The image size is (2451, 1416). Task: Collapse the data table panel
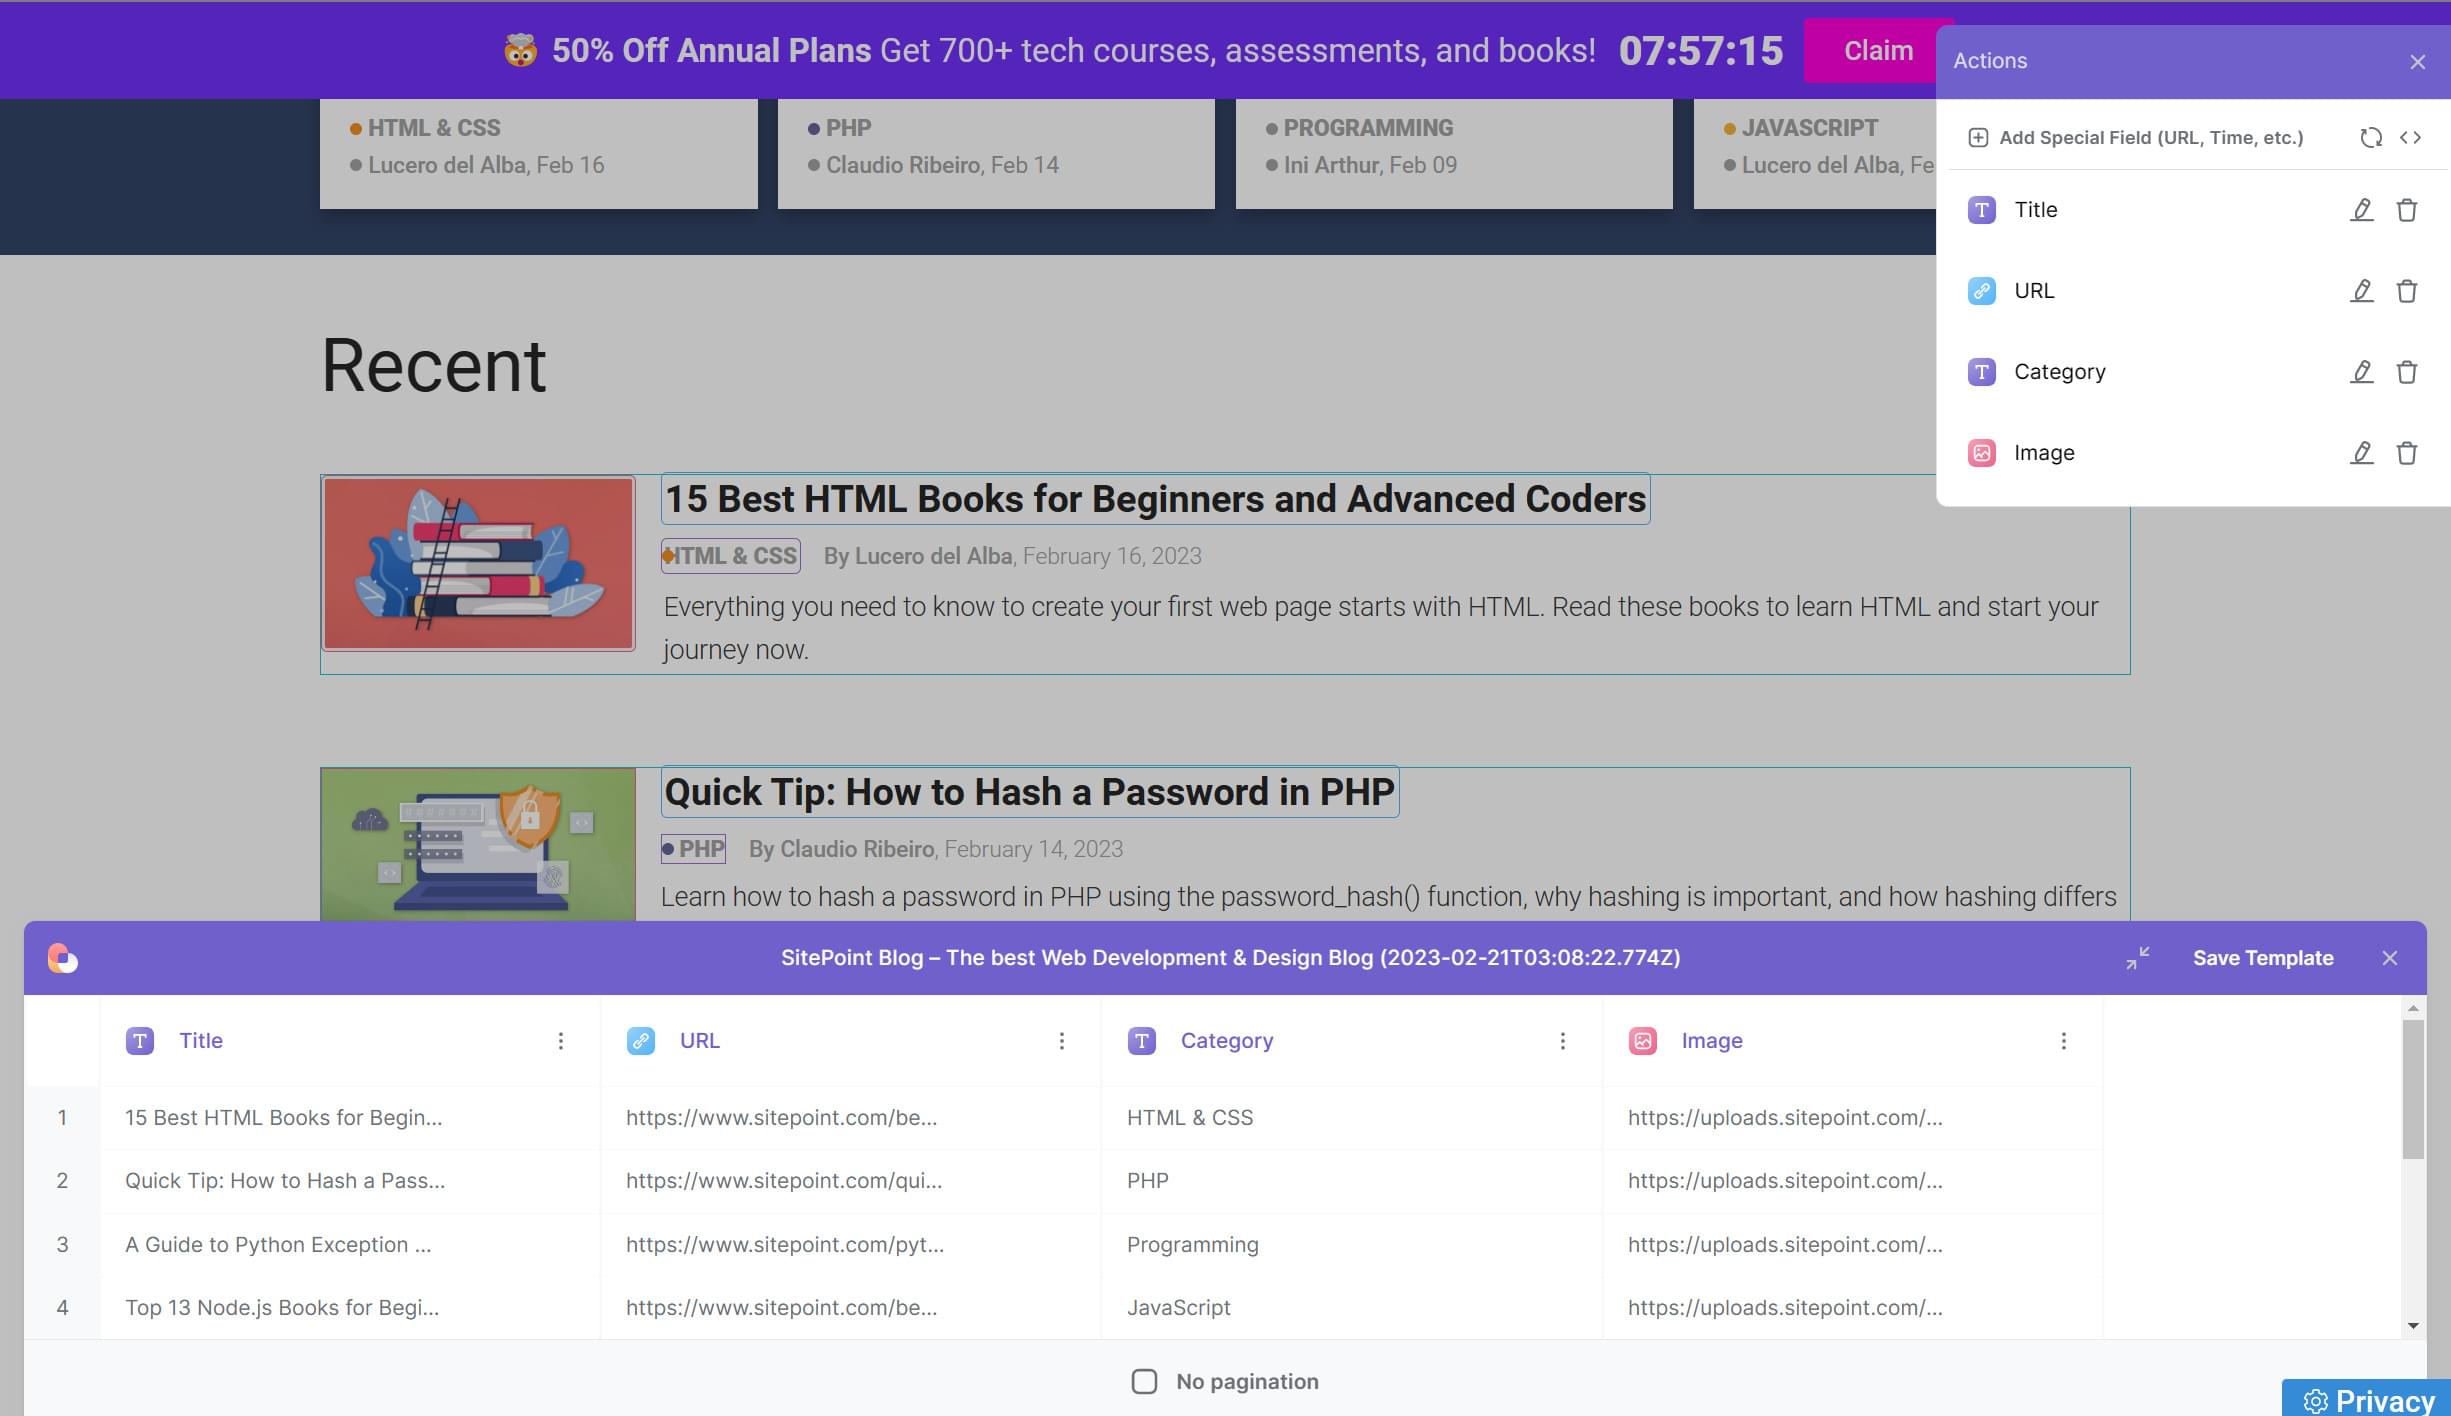pos(2137,958)
